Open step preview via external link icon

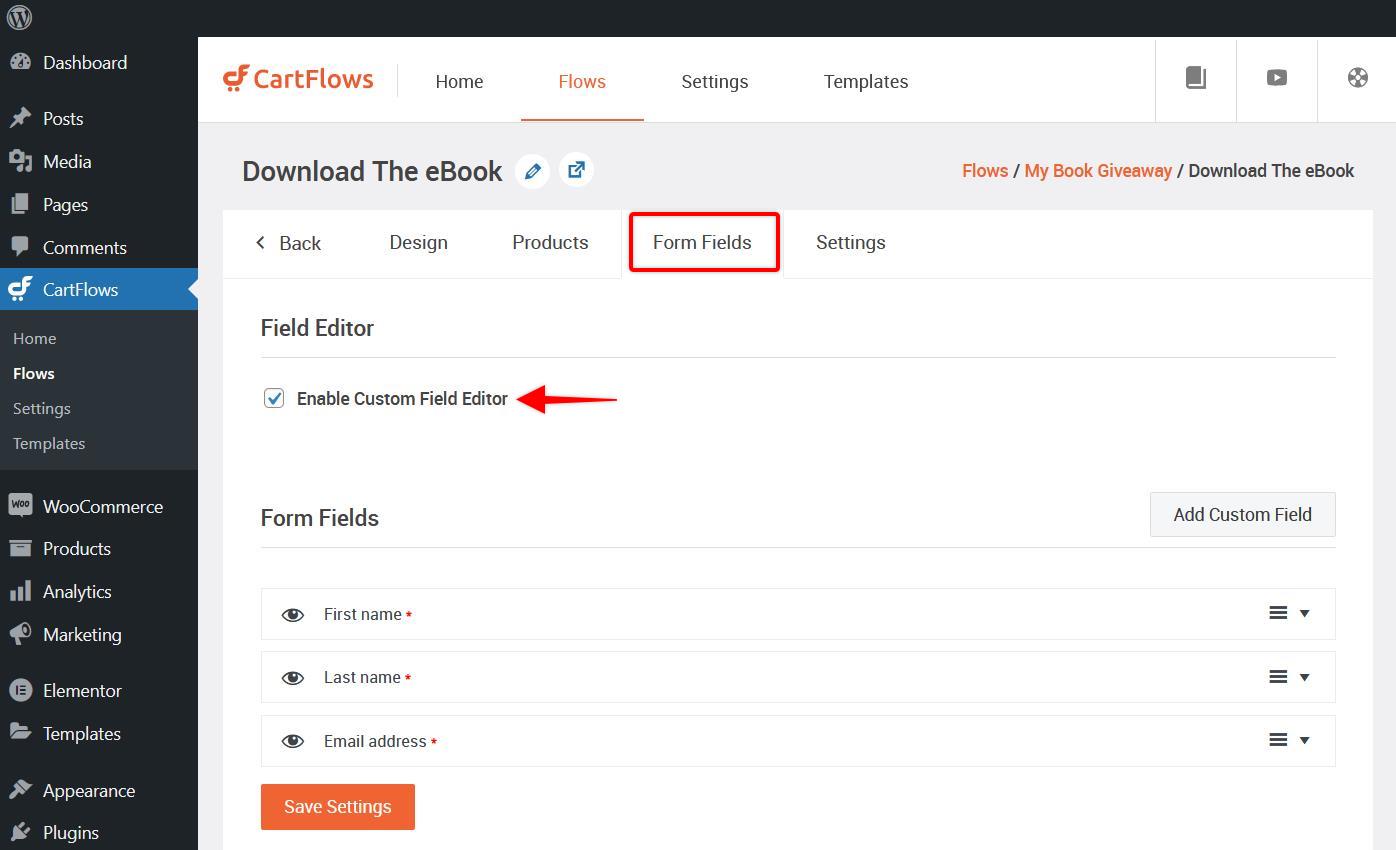point(576,170)
